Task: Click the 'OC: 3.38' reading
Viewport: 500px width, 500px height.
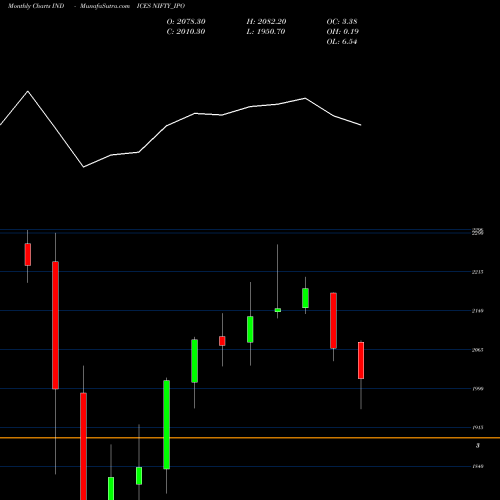Action: point(342,22)
